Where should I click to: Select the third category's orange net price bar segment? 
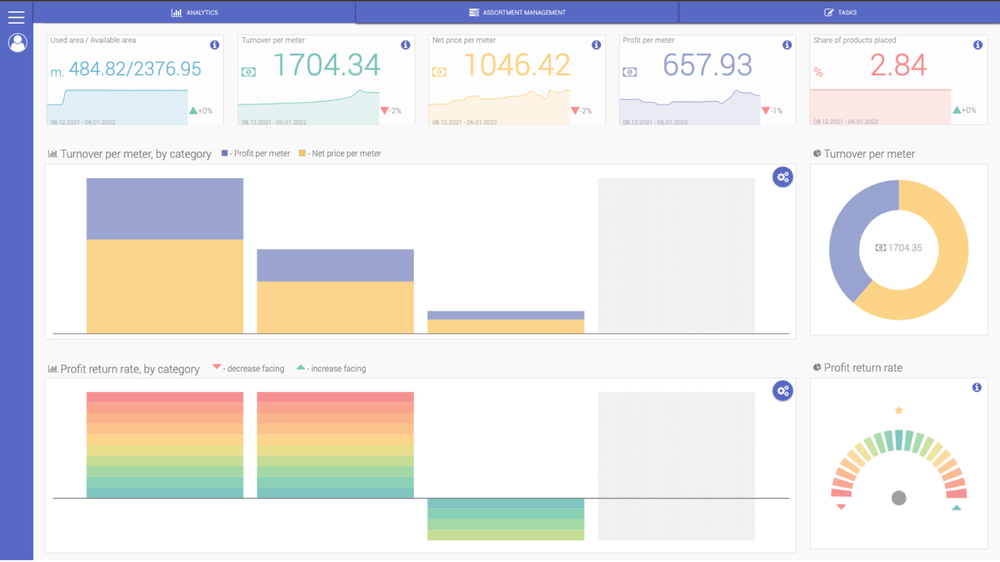(506, 326)
